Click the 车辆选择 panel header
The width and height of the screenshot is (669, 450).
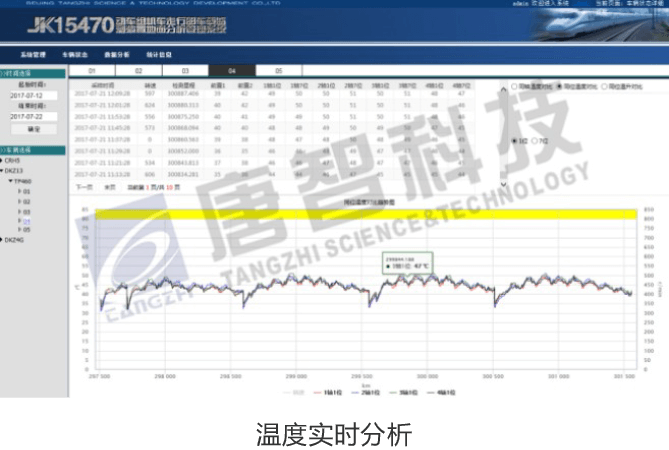[x=32, y=150]
